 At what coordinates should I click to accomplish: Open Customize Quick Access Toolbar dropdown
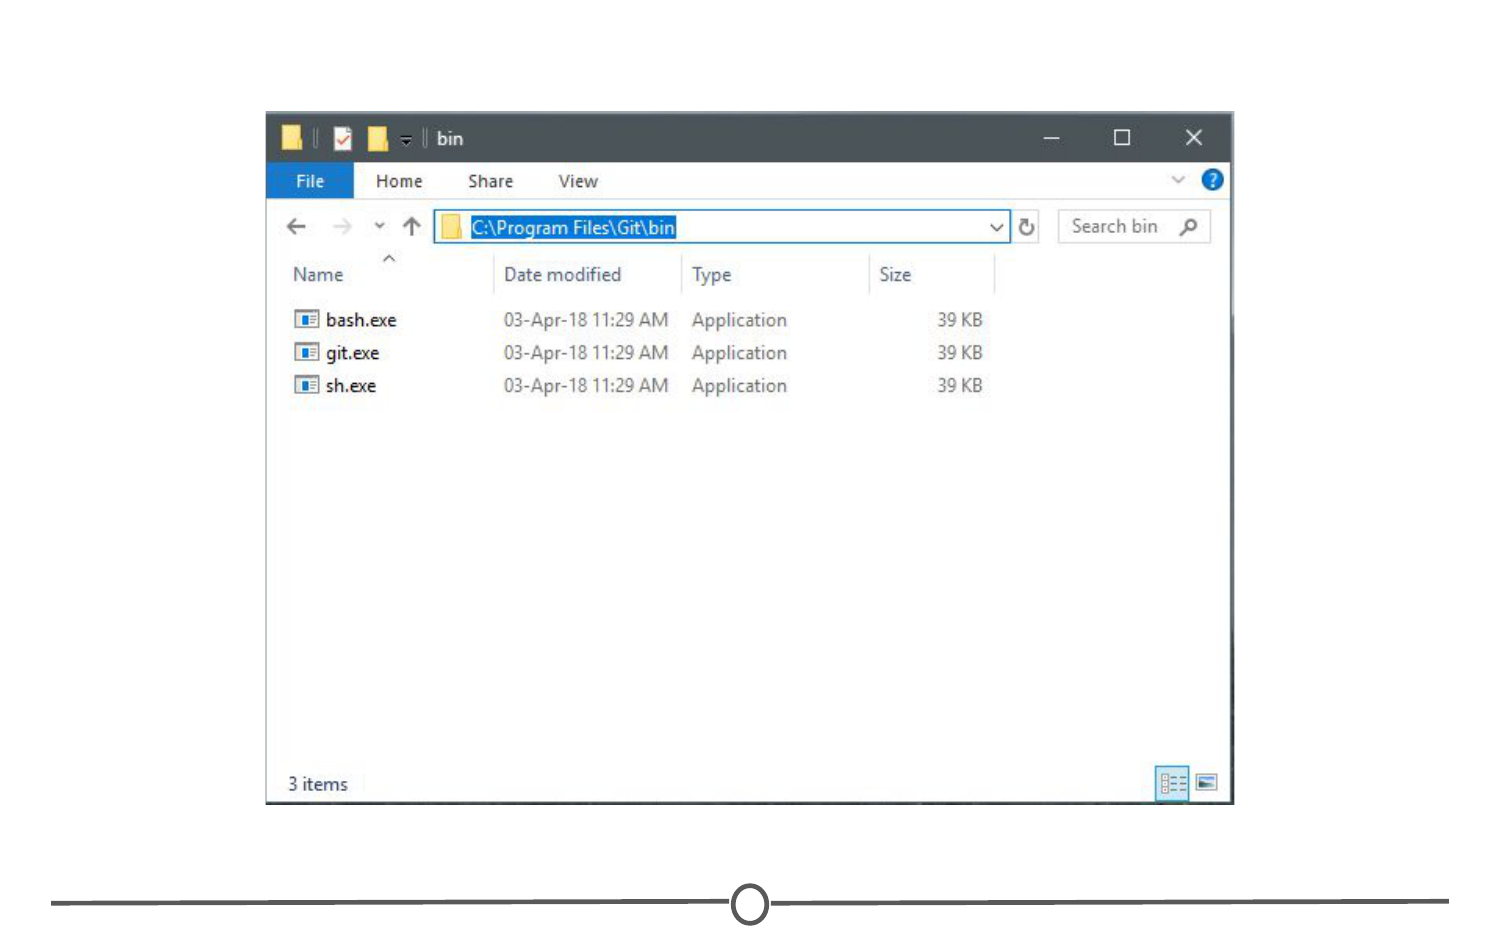tap(406, 140)
